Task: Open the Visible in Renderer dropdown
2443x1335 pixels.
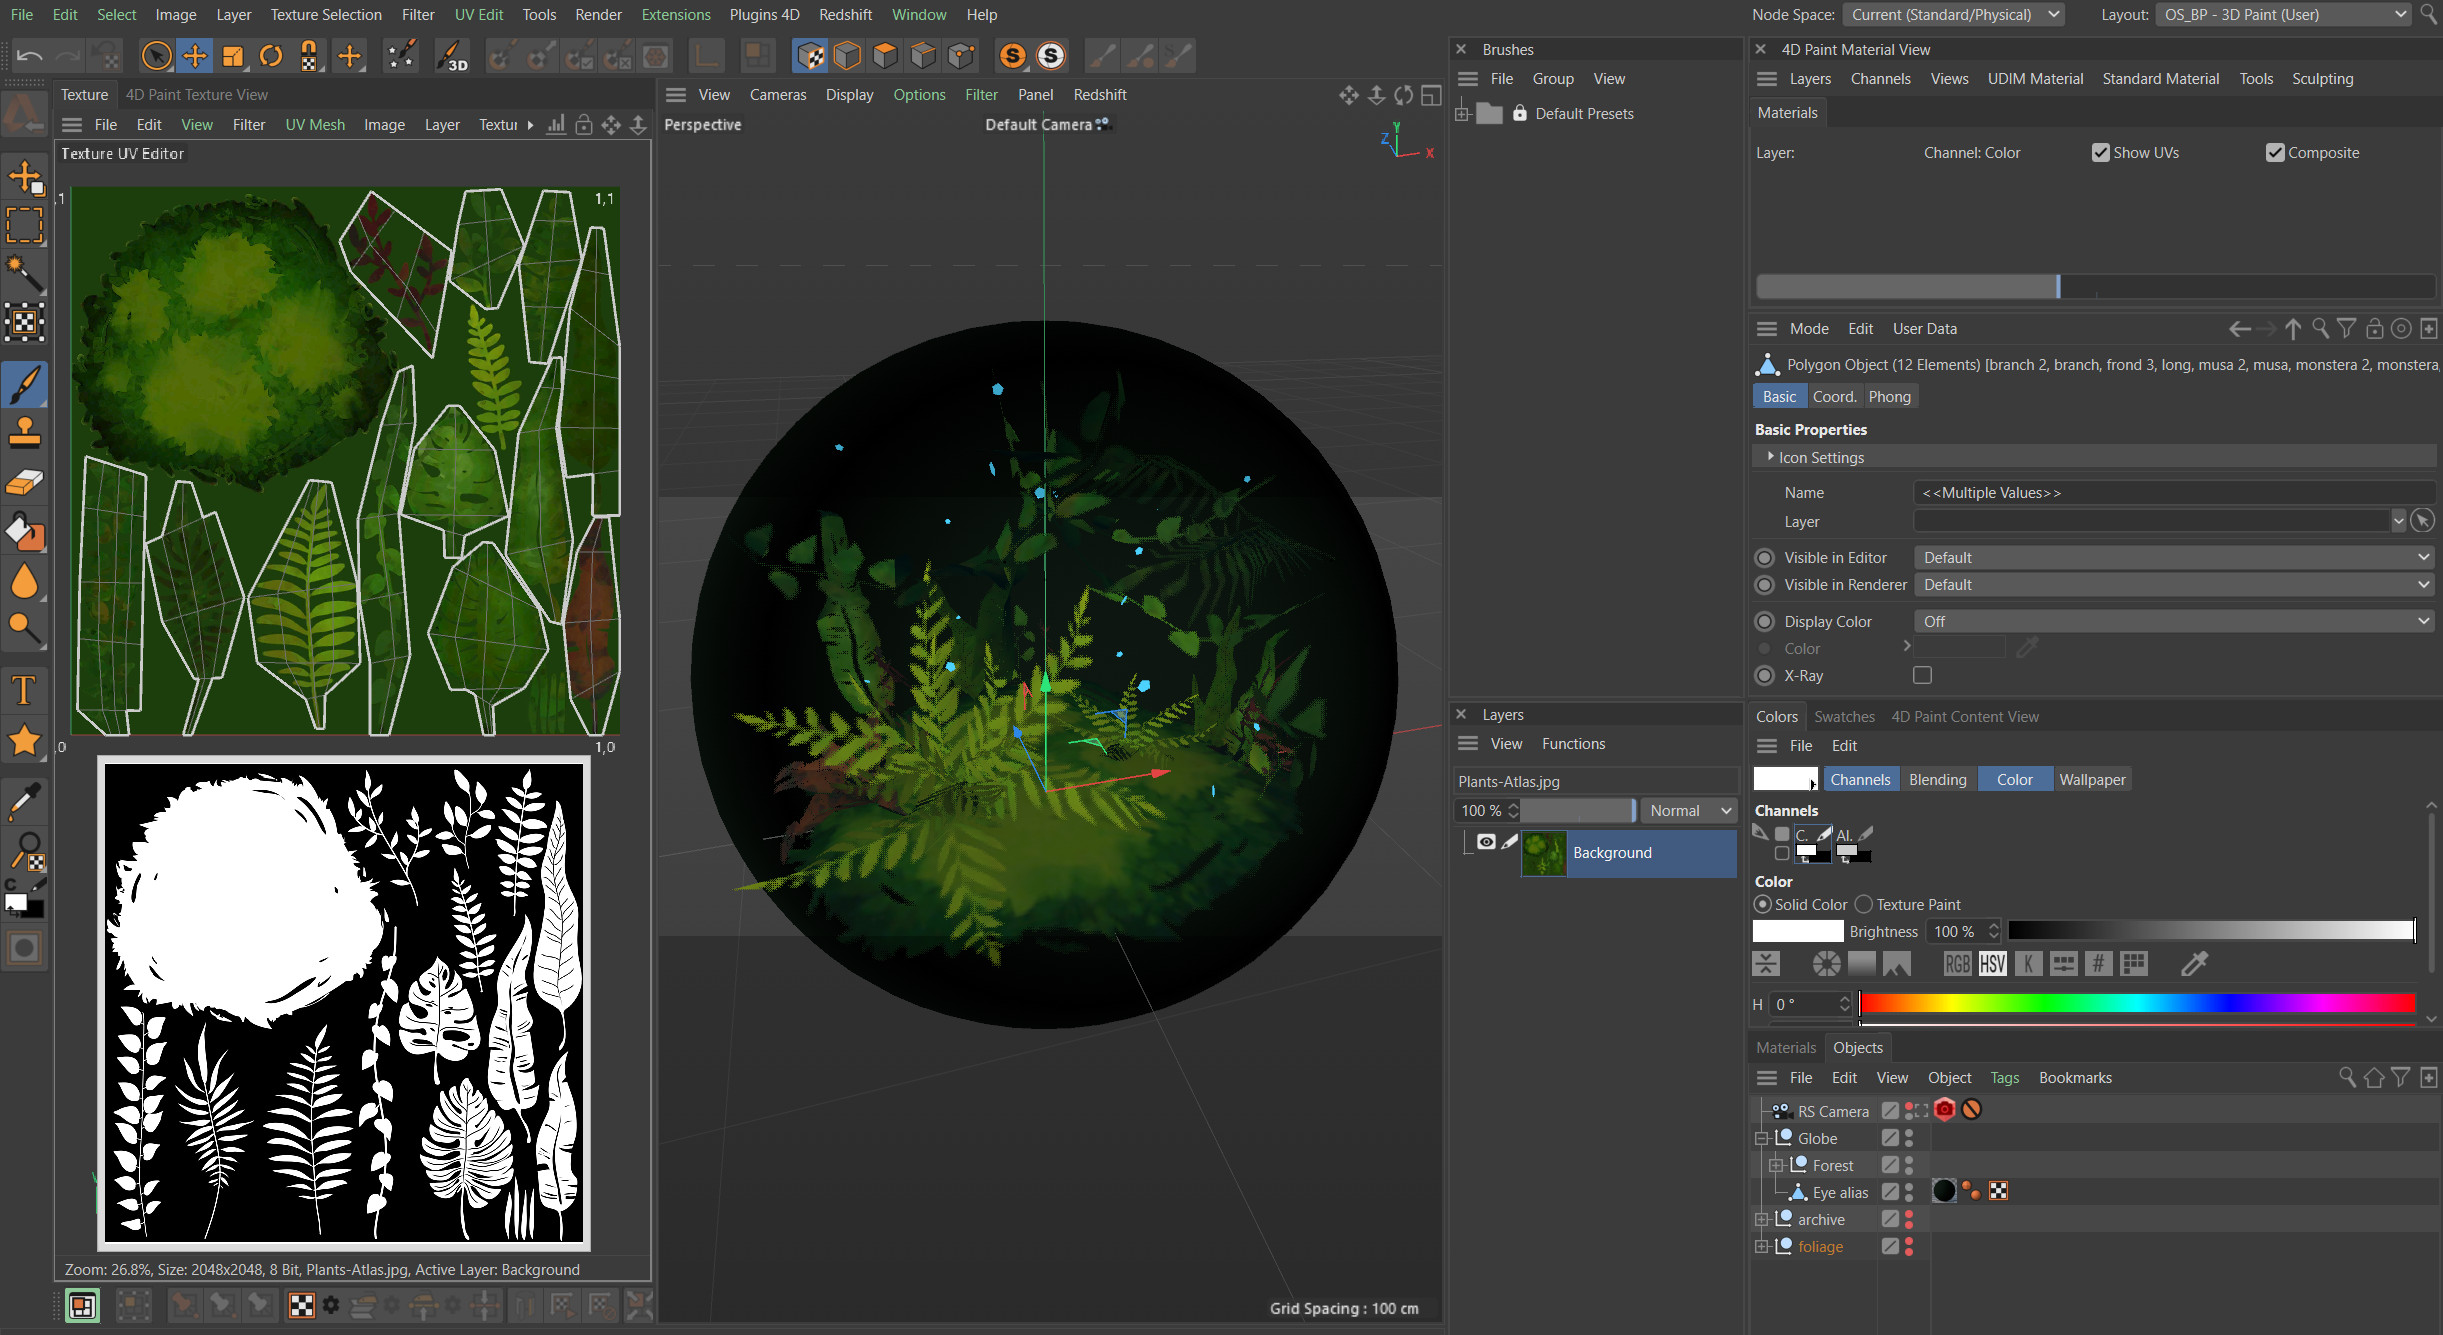Action: 2174,584
